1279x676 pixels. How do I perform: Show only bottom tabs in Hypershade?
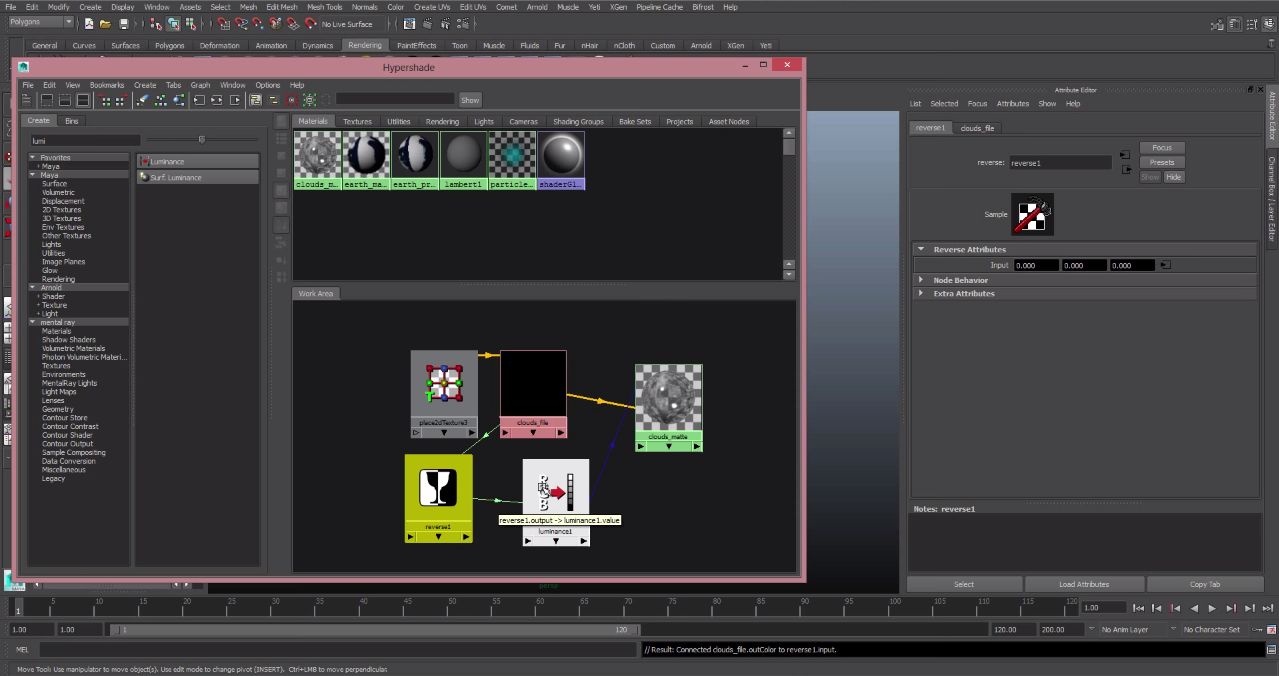64,99
